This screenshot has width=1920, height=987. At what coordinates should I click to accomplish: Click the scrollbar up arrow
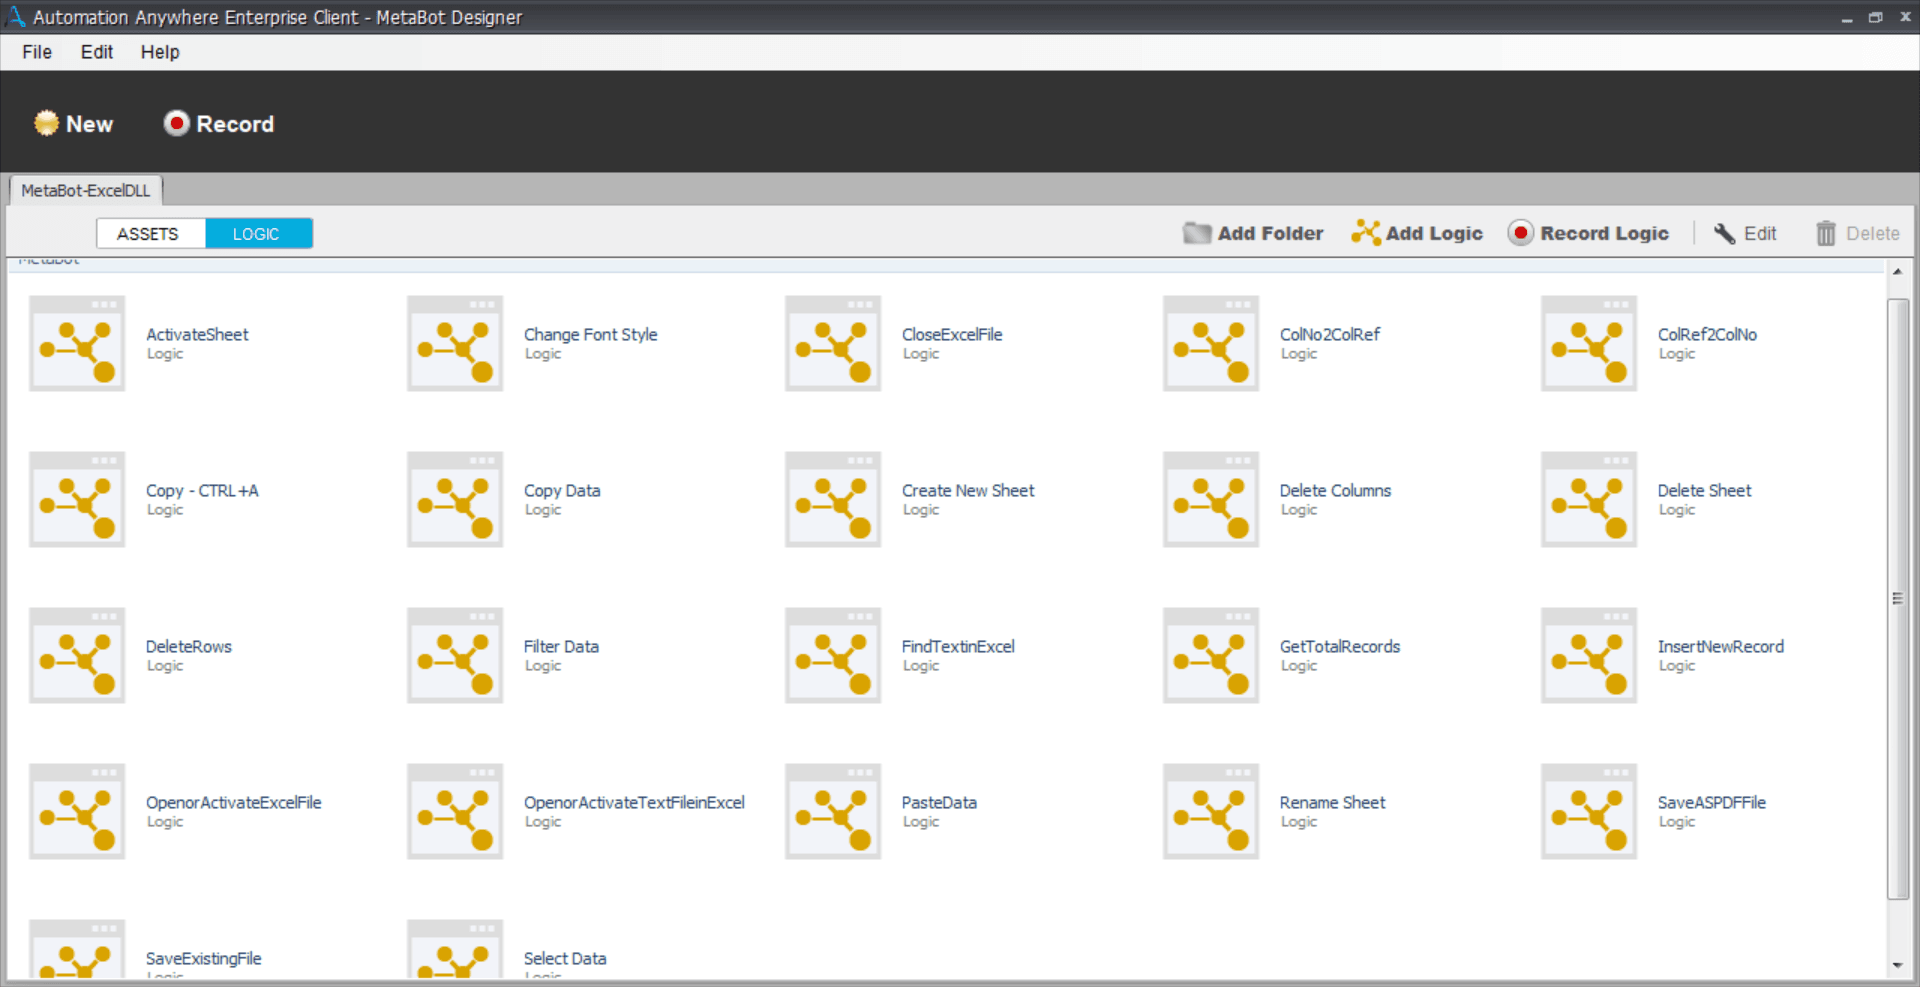tap(1897, 272)
